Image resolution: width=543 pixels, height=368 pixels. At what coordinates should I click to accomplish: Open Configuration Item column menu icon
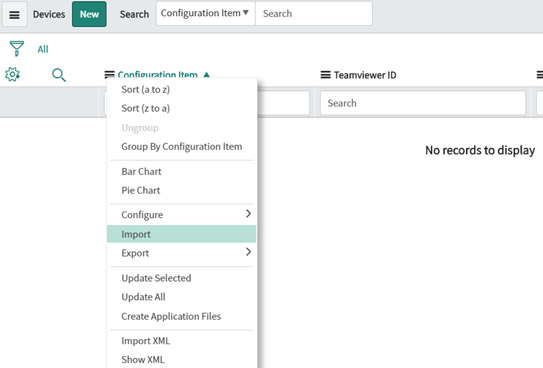pos(109,74)
